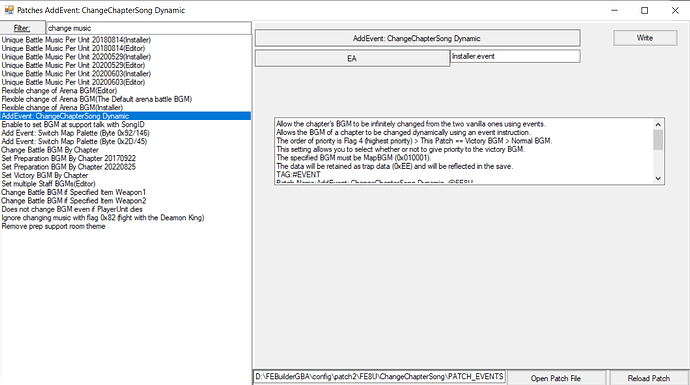Focus the filter text field containing 'change music'
This screenshot has width=690, height=385.
(148, 28)
